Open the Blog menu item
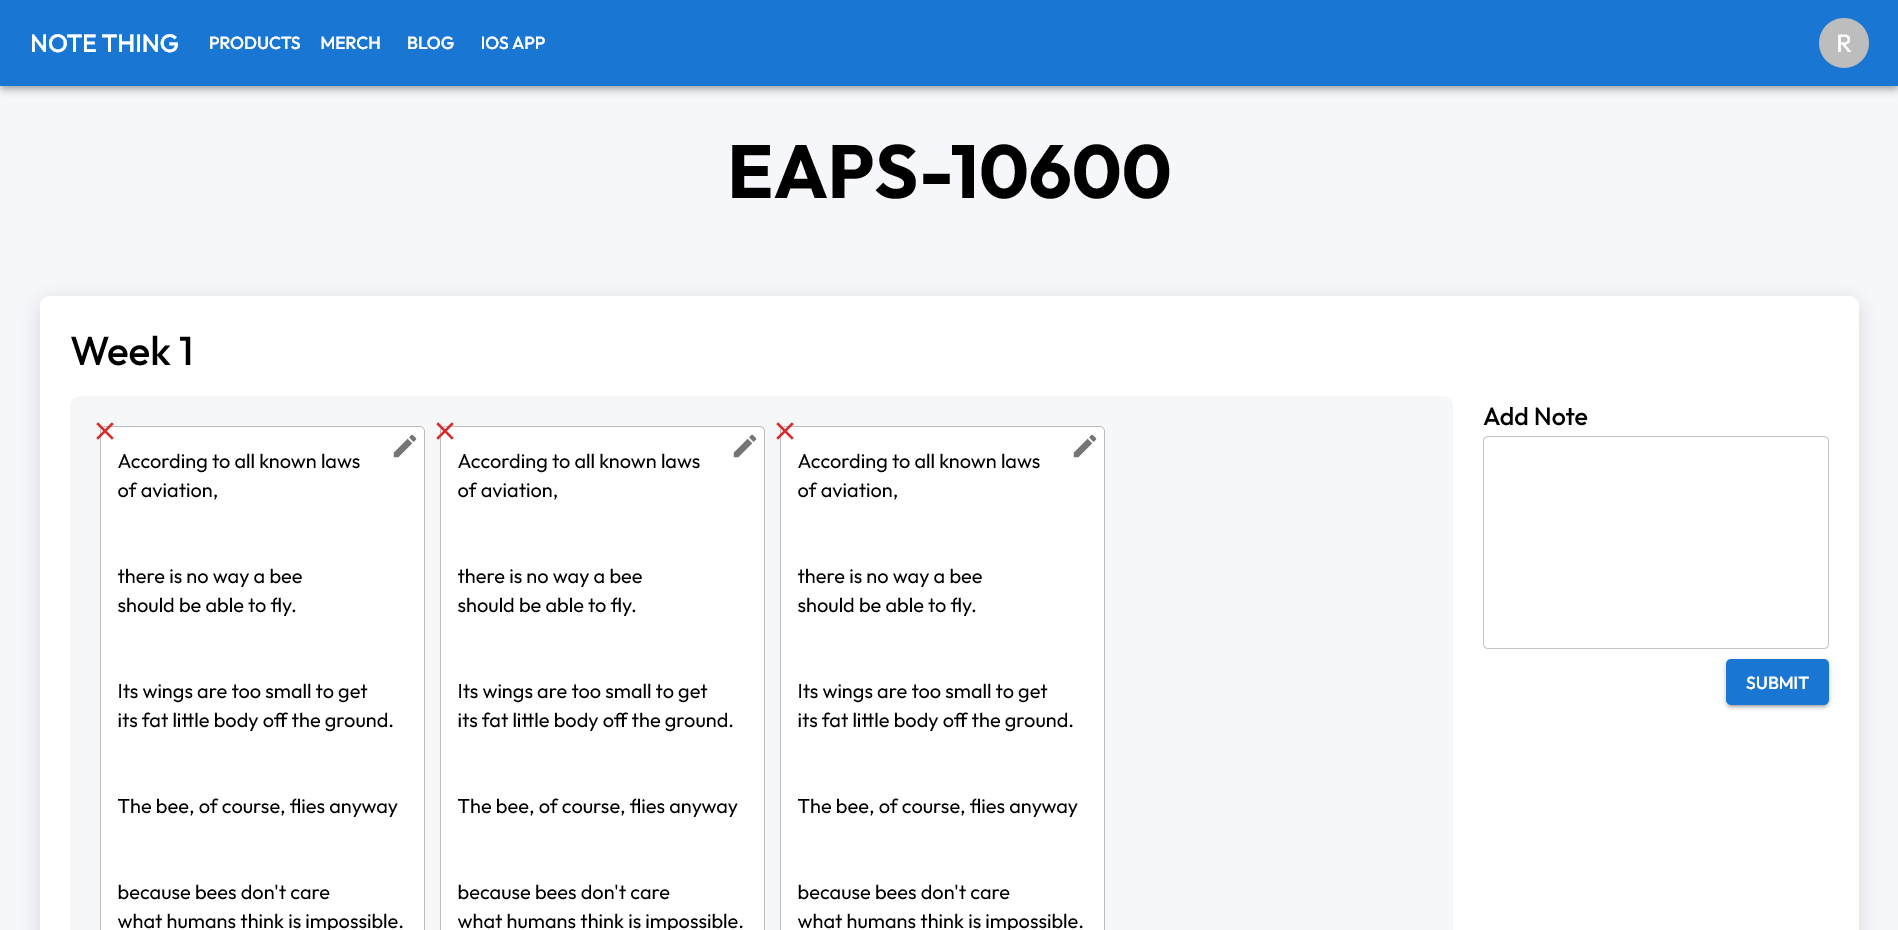 coord(430,43)
